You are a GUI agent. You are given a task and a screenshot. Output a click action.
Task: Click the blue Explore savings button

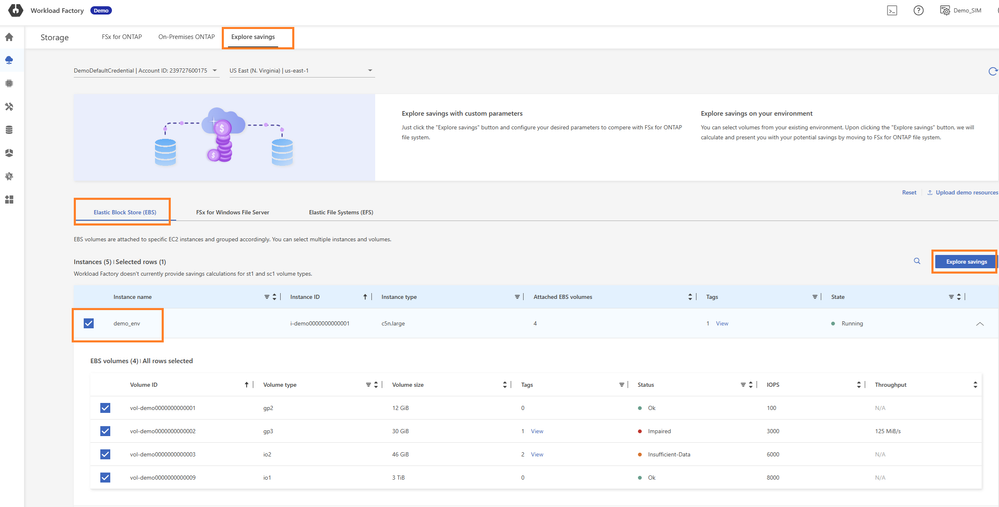coord(965,262)
